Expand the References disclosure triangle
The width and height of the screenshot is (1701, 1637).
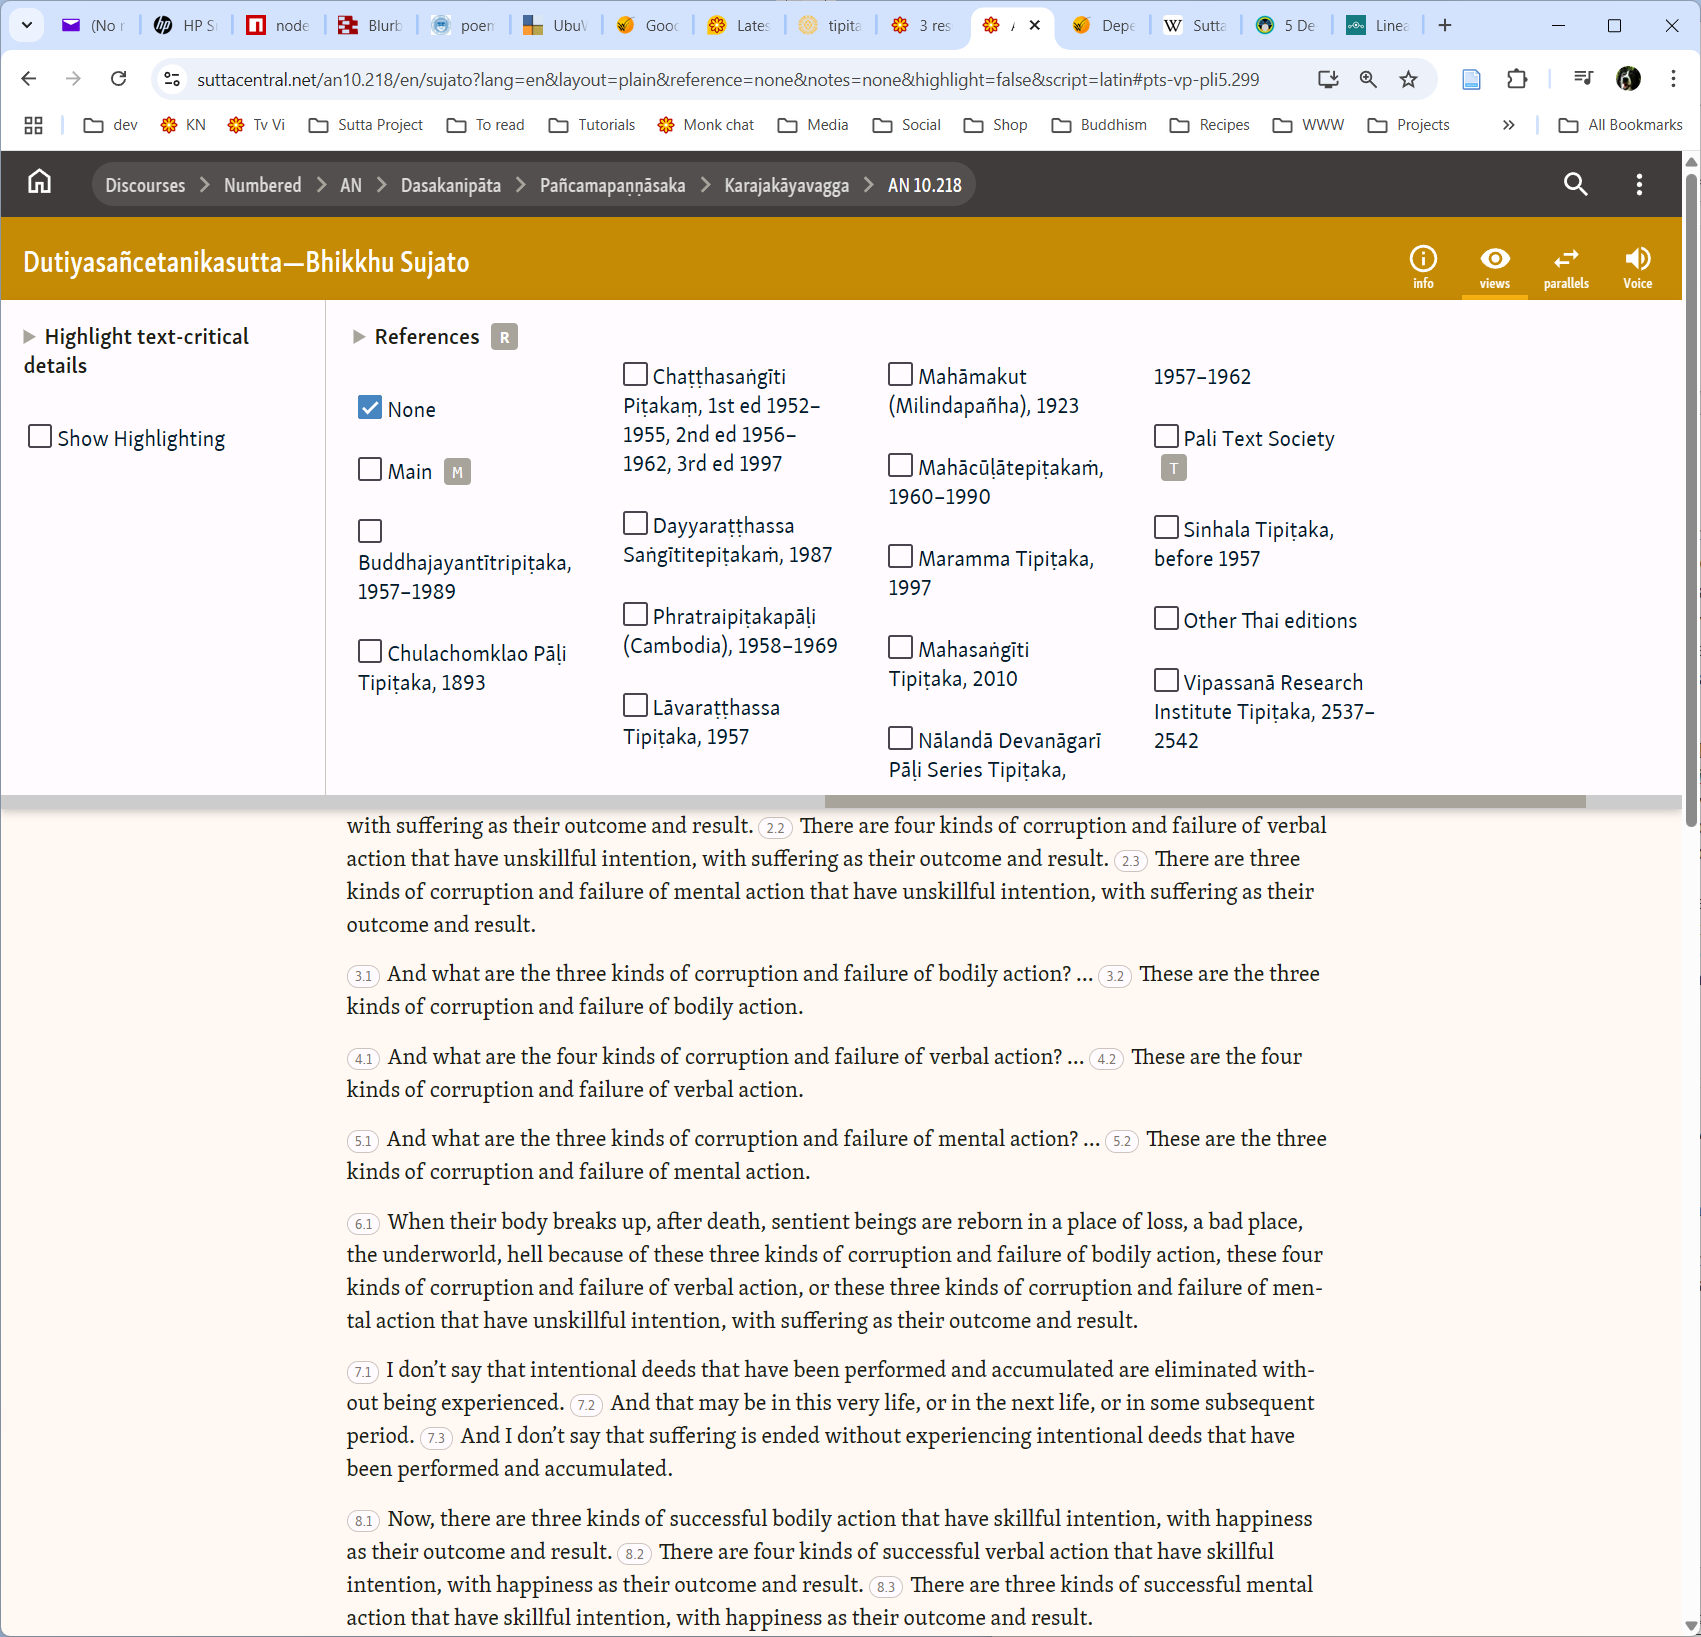click(359, 337)
